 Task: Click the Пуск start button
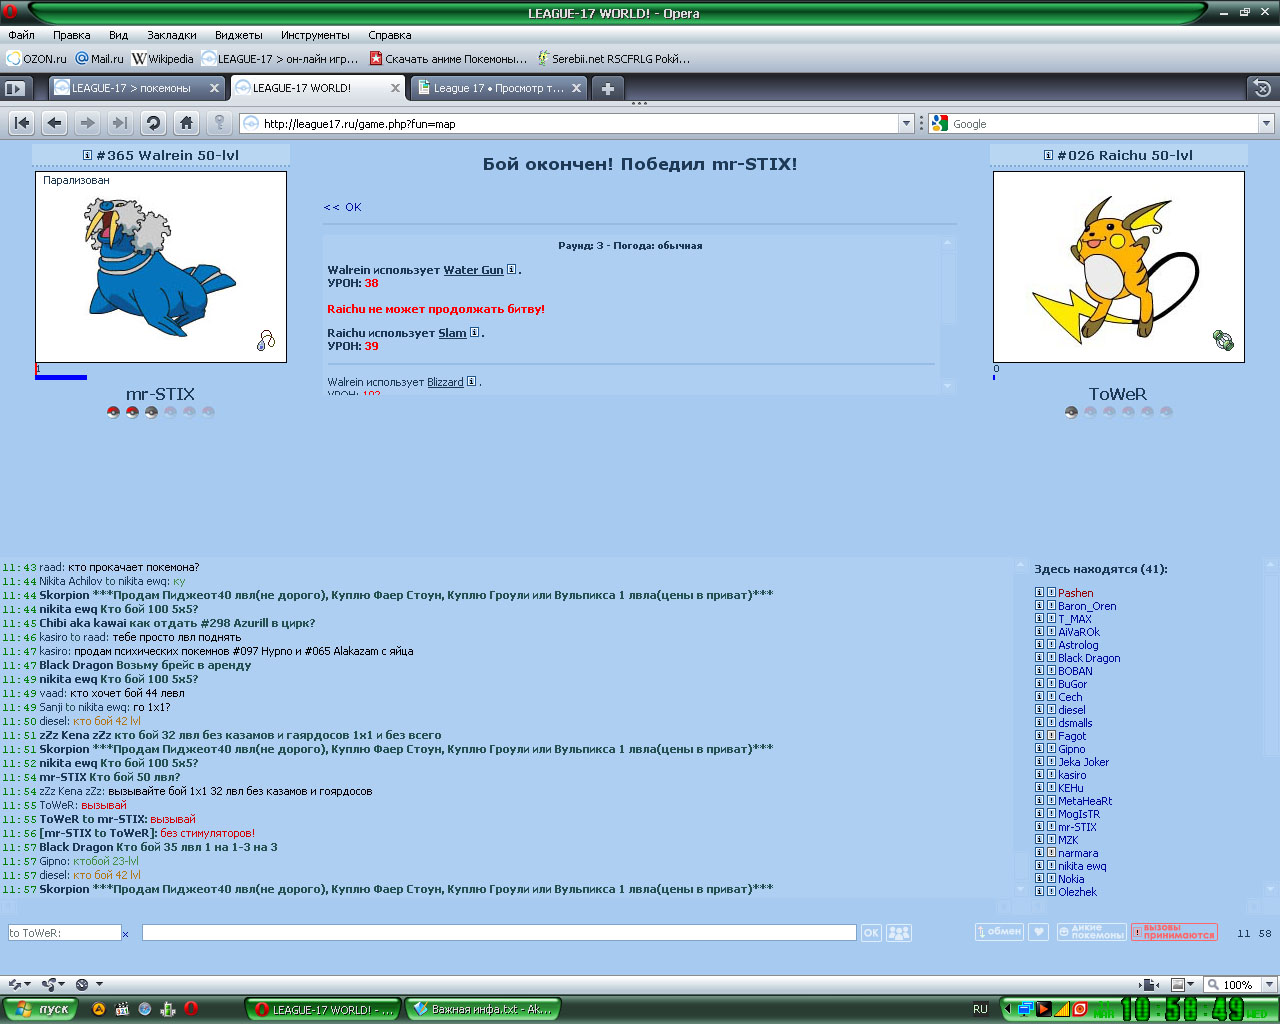click(x=42, y=1009)
